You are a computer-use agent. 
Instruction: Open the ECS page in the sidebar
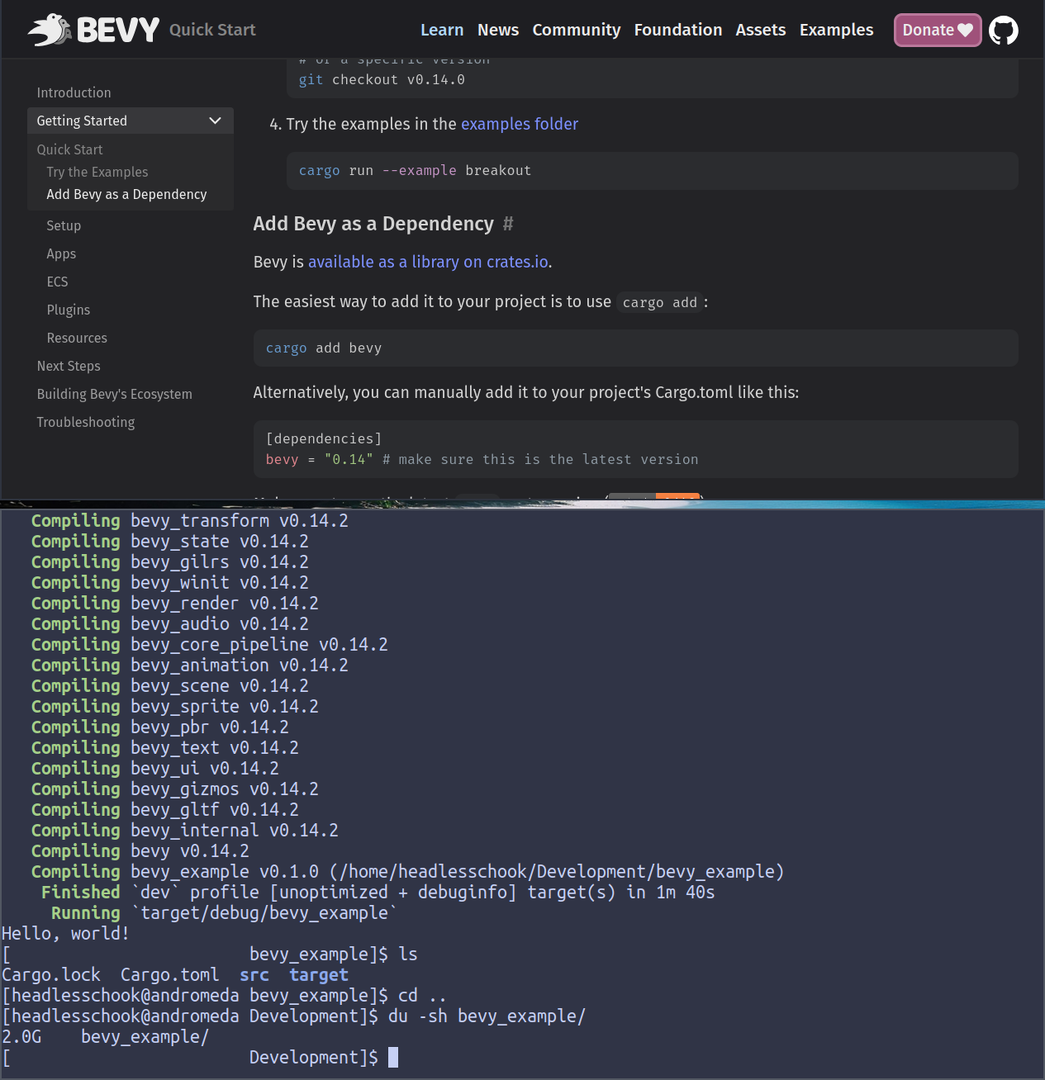click(57, 282)
